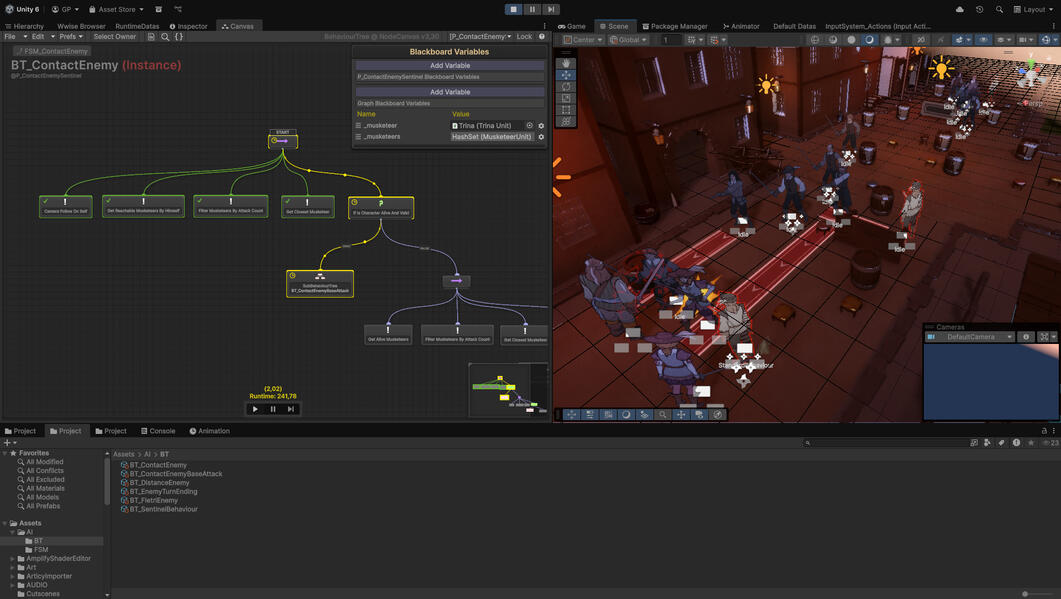
Task: Open Undo History with the clock icon
Action: (x=979, y=9)
